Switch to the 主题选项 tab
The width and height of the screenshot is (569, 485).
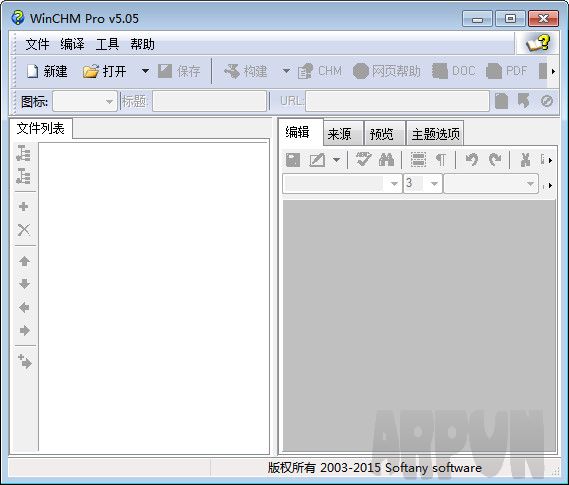click(435, 134)
